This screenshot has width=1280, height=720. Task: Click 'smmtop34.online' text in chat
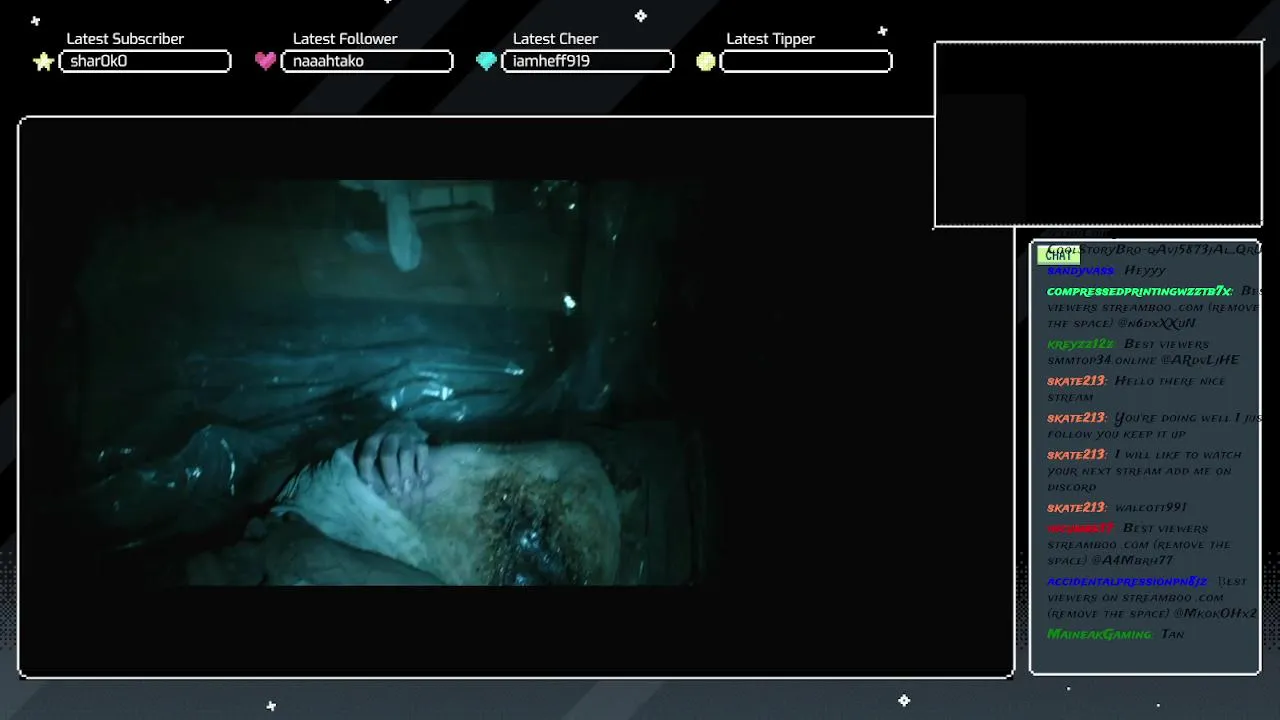coord(1101,360)
